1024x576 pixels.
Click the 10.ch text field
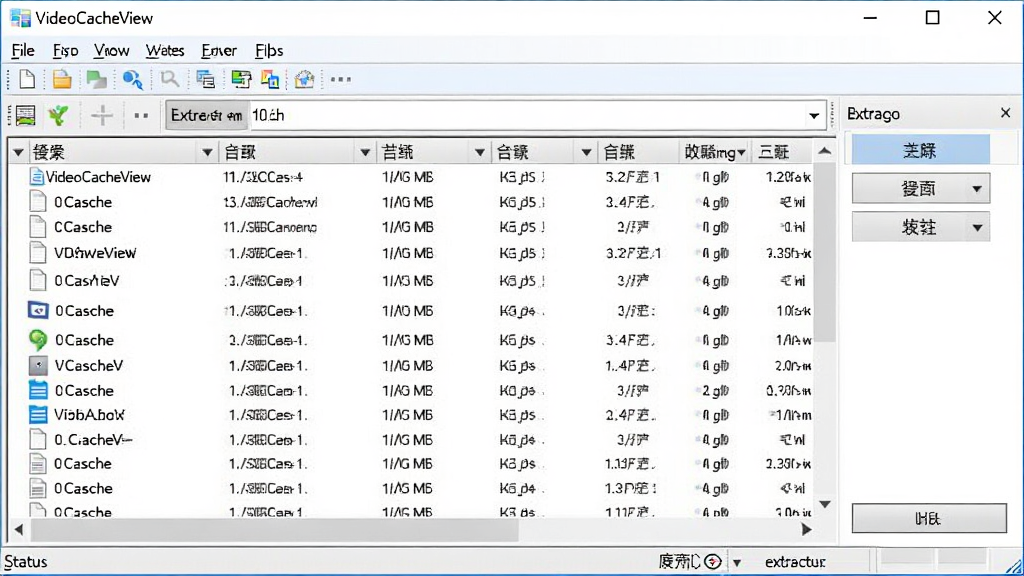coord(526,116)
